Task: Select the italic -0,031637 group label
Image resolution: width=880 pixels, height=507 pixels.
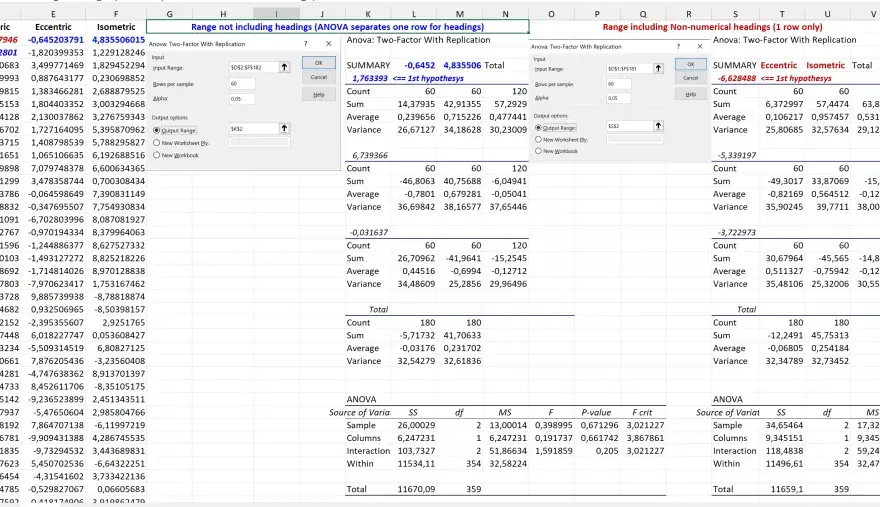Action: click(368, 232)
